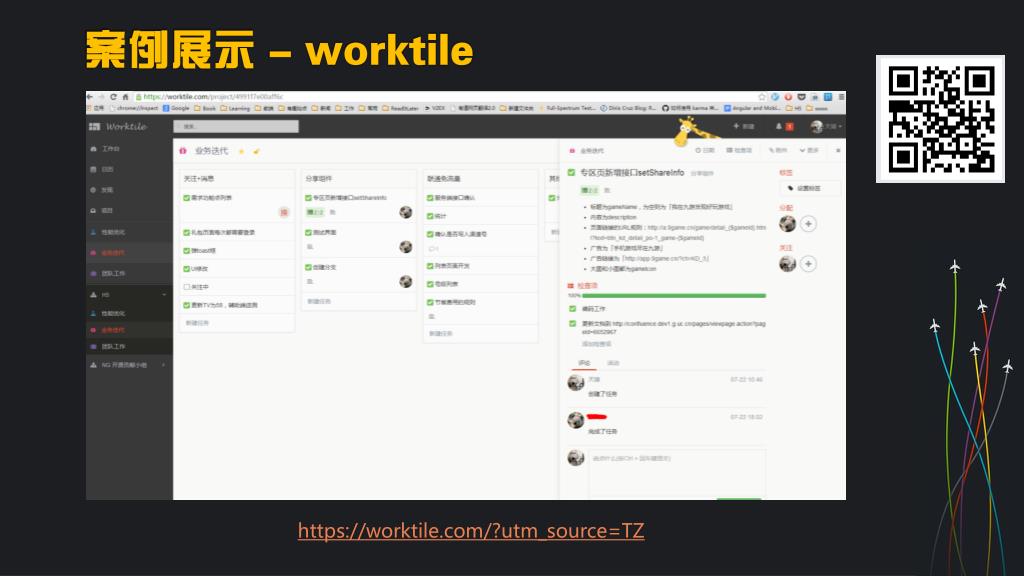Click the notification bell in top bar
Image resolution: width=1024 pixels, height=576 pixels.
[x=778, y=126]
